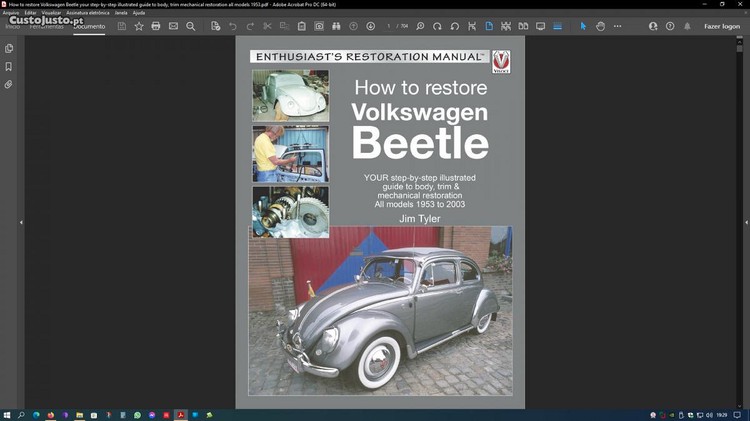The width and height of the screenshot is (750, 421).
Task: Toggle the arrow selection tool
Action: (x=584, y=26)
